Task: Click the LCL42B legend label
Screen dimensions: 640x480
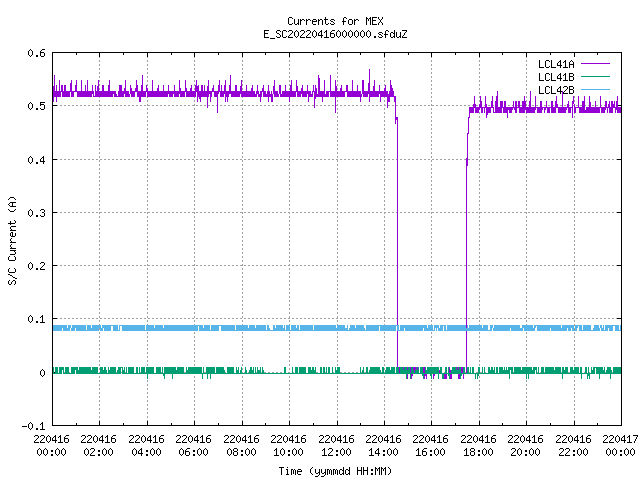Action: tap(556, 90)
